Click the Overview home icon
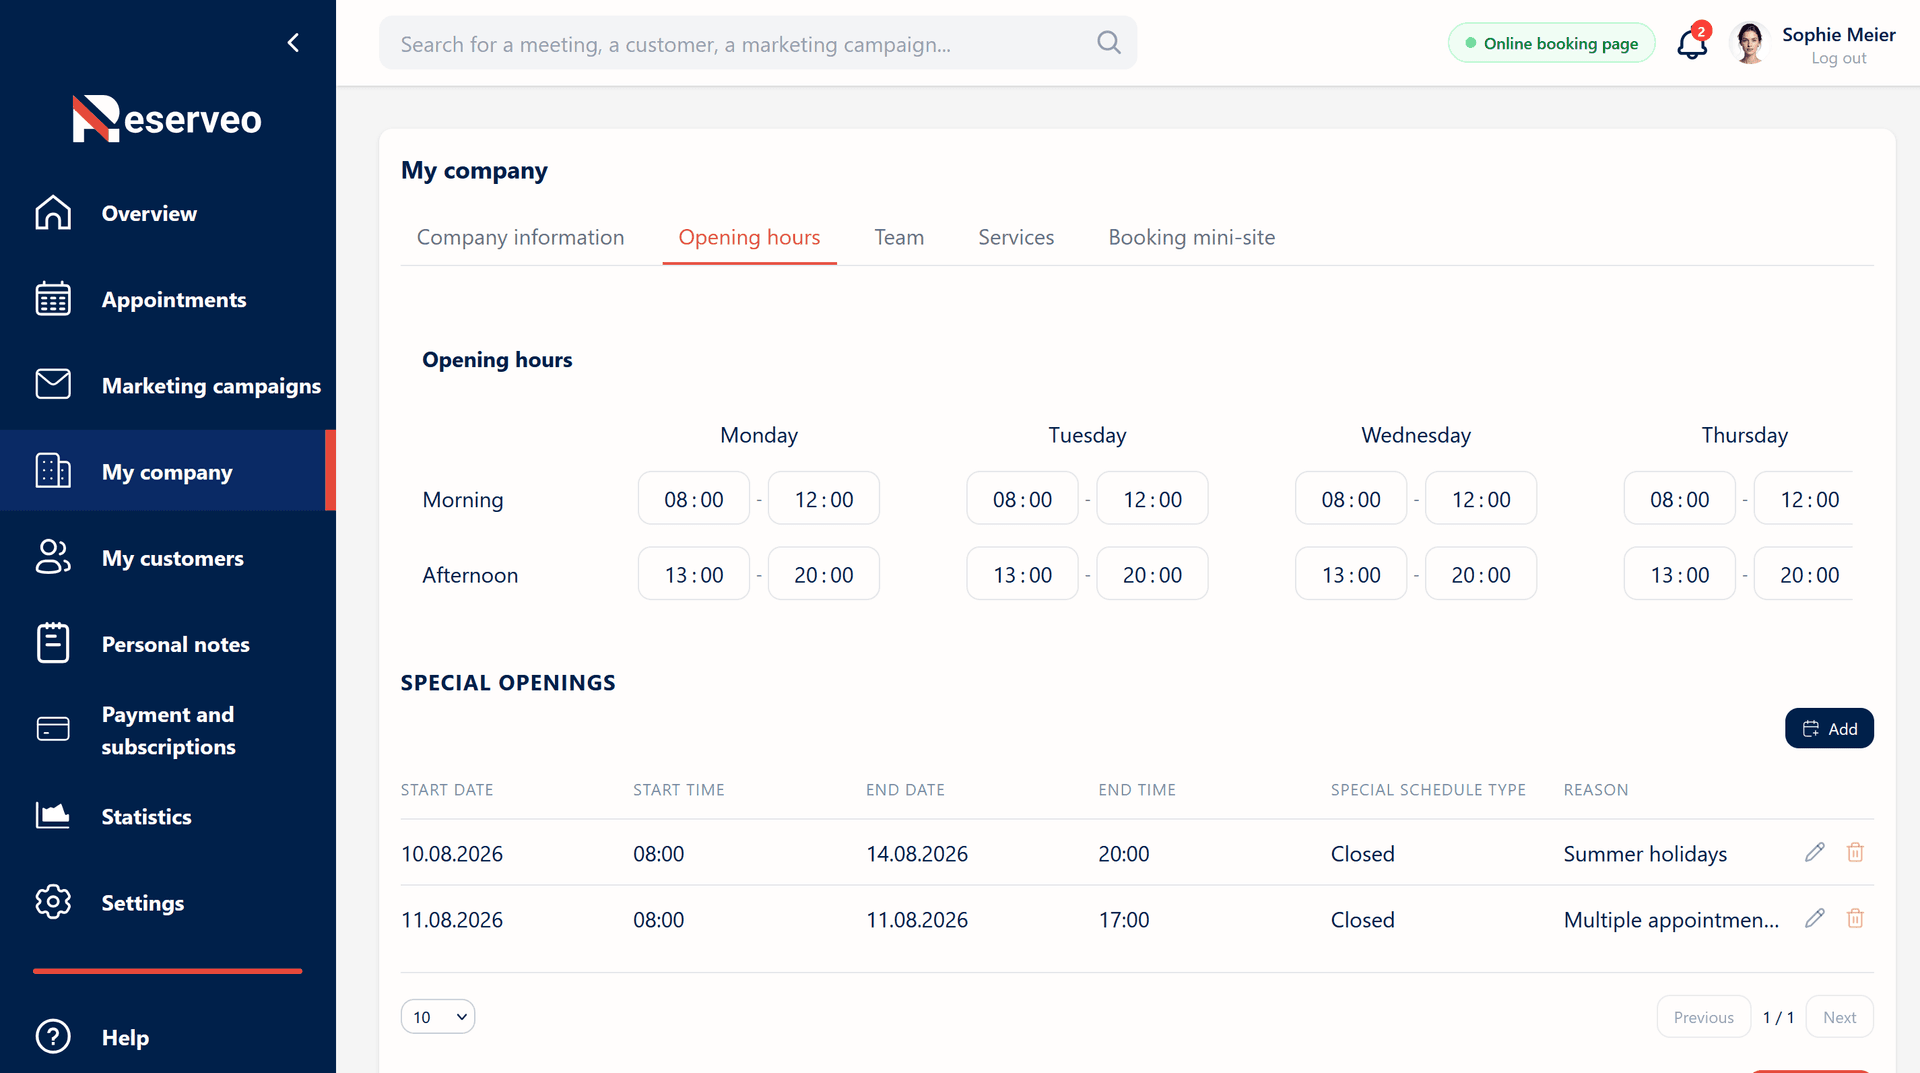Viewport: 1920px width, 1073px height. (53, 213)
